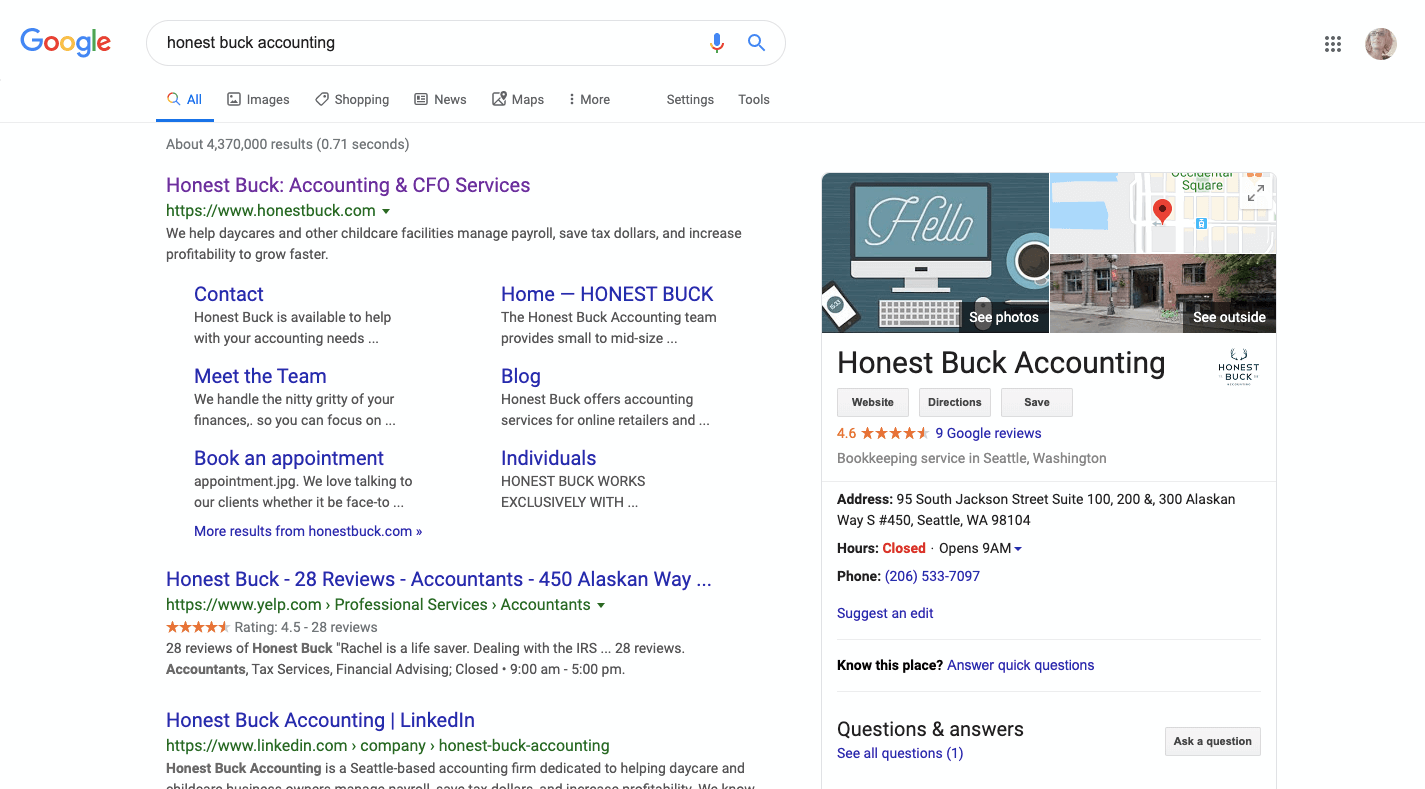Click the red map pin
Viewport: 1425px width, 789px height.
click(x=1162, y=211)
